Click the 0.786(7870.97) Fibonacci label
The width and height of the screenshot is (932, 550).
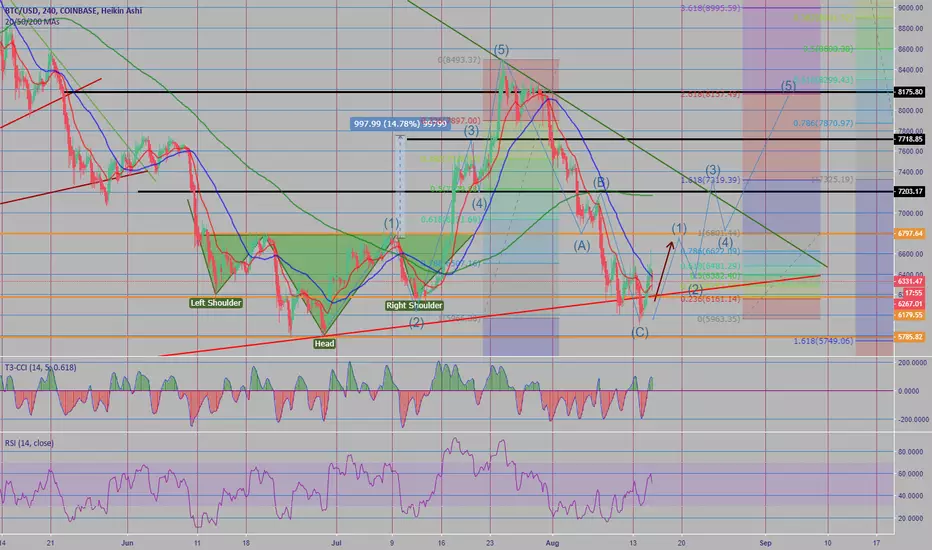tap(823, 123)
